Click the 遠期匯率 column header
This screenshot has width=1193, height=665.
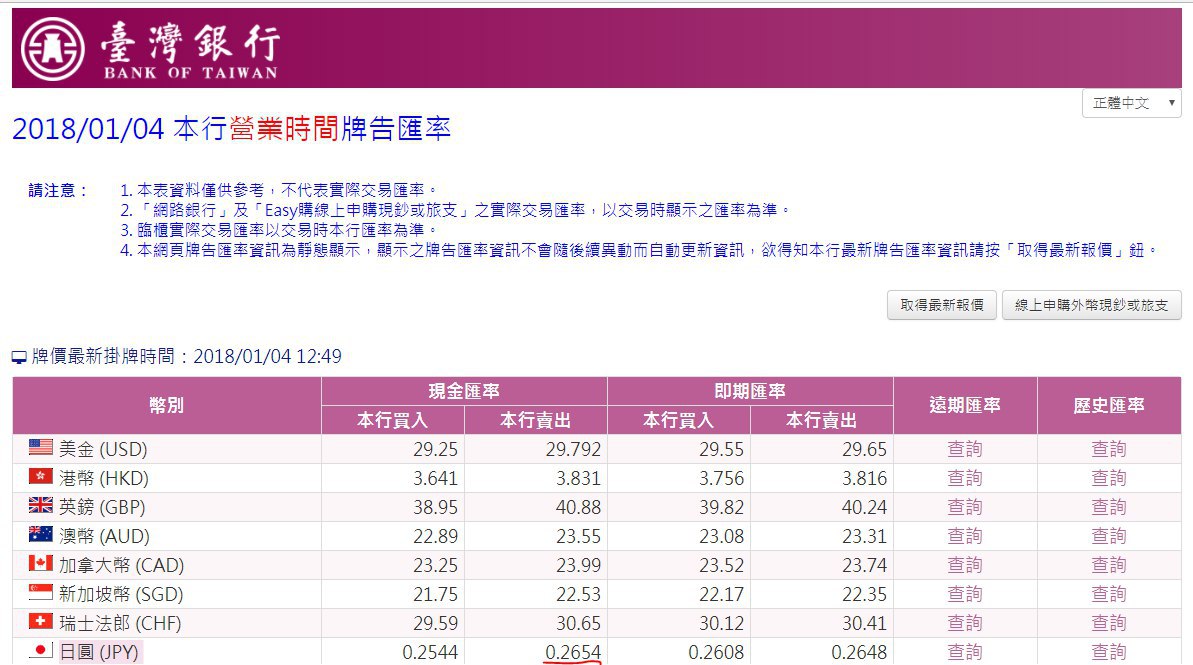(965, 406)
